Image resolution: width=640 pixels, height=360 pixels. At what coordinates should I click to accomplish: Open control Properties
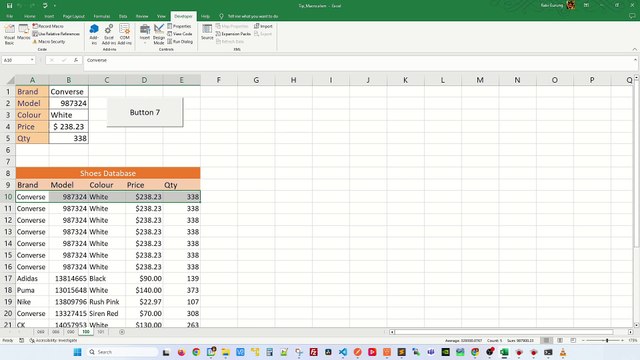tap(179, 26)
